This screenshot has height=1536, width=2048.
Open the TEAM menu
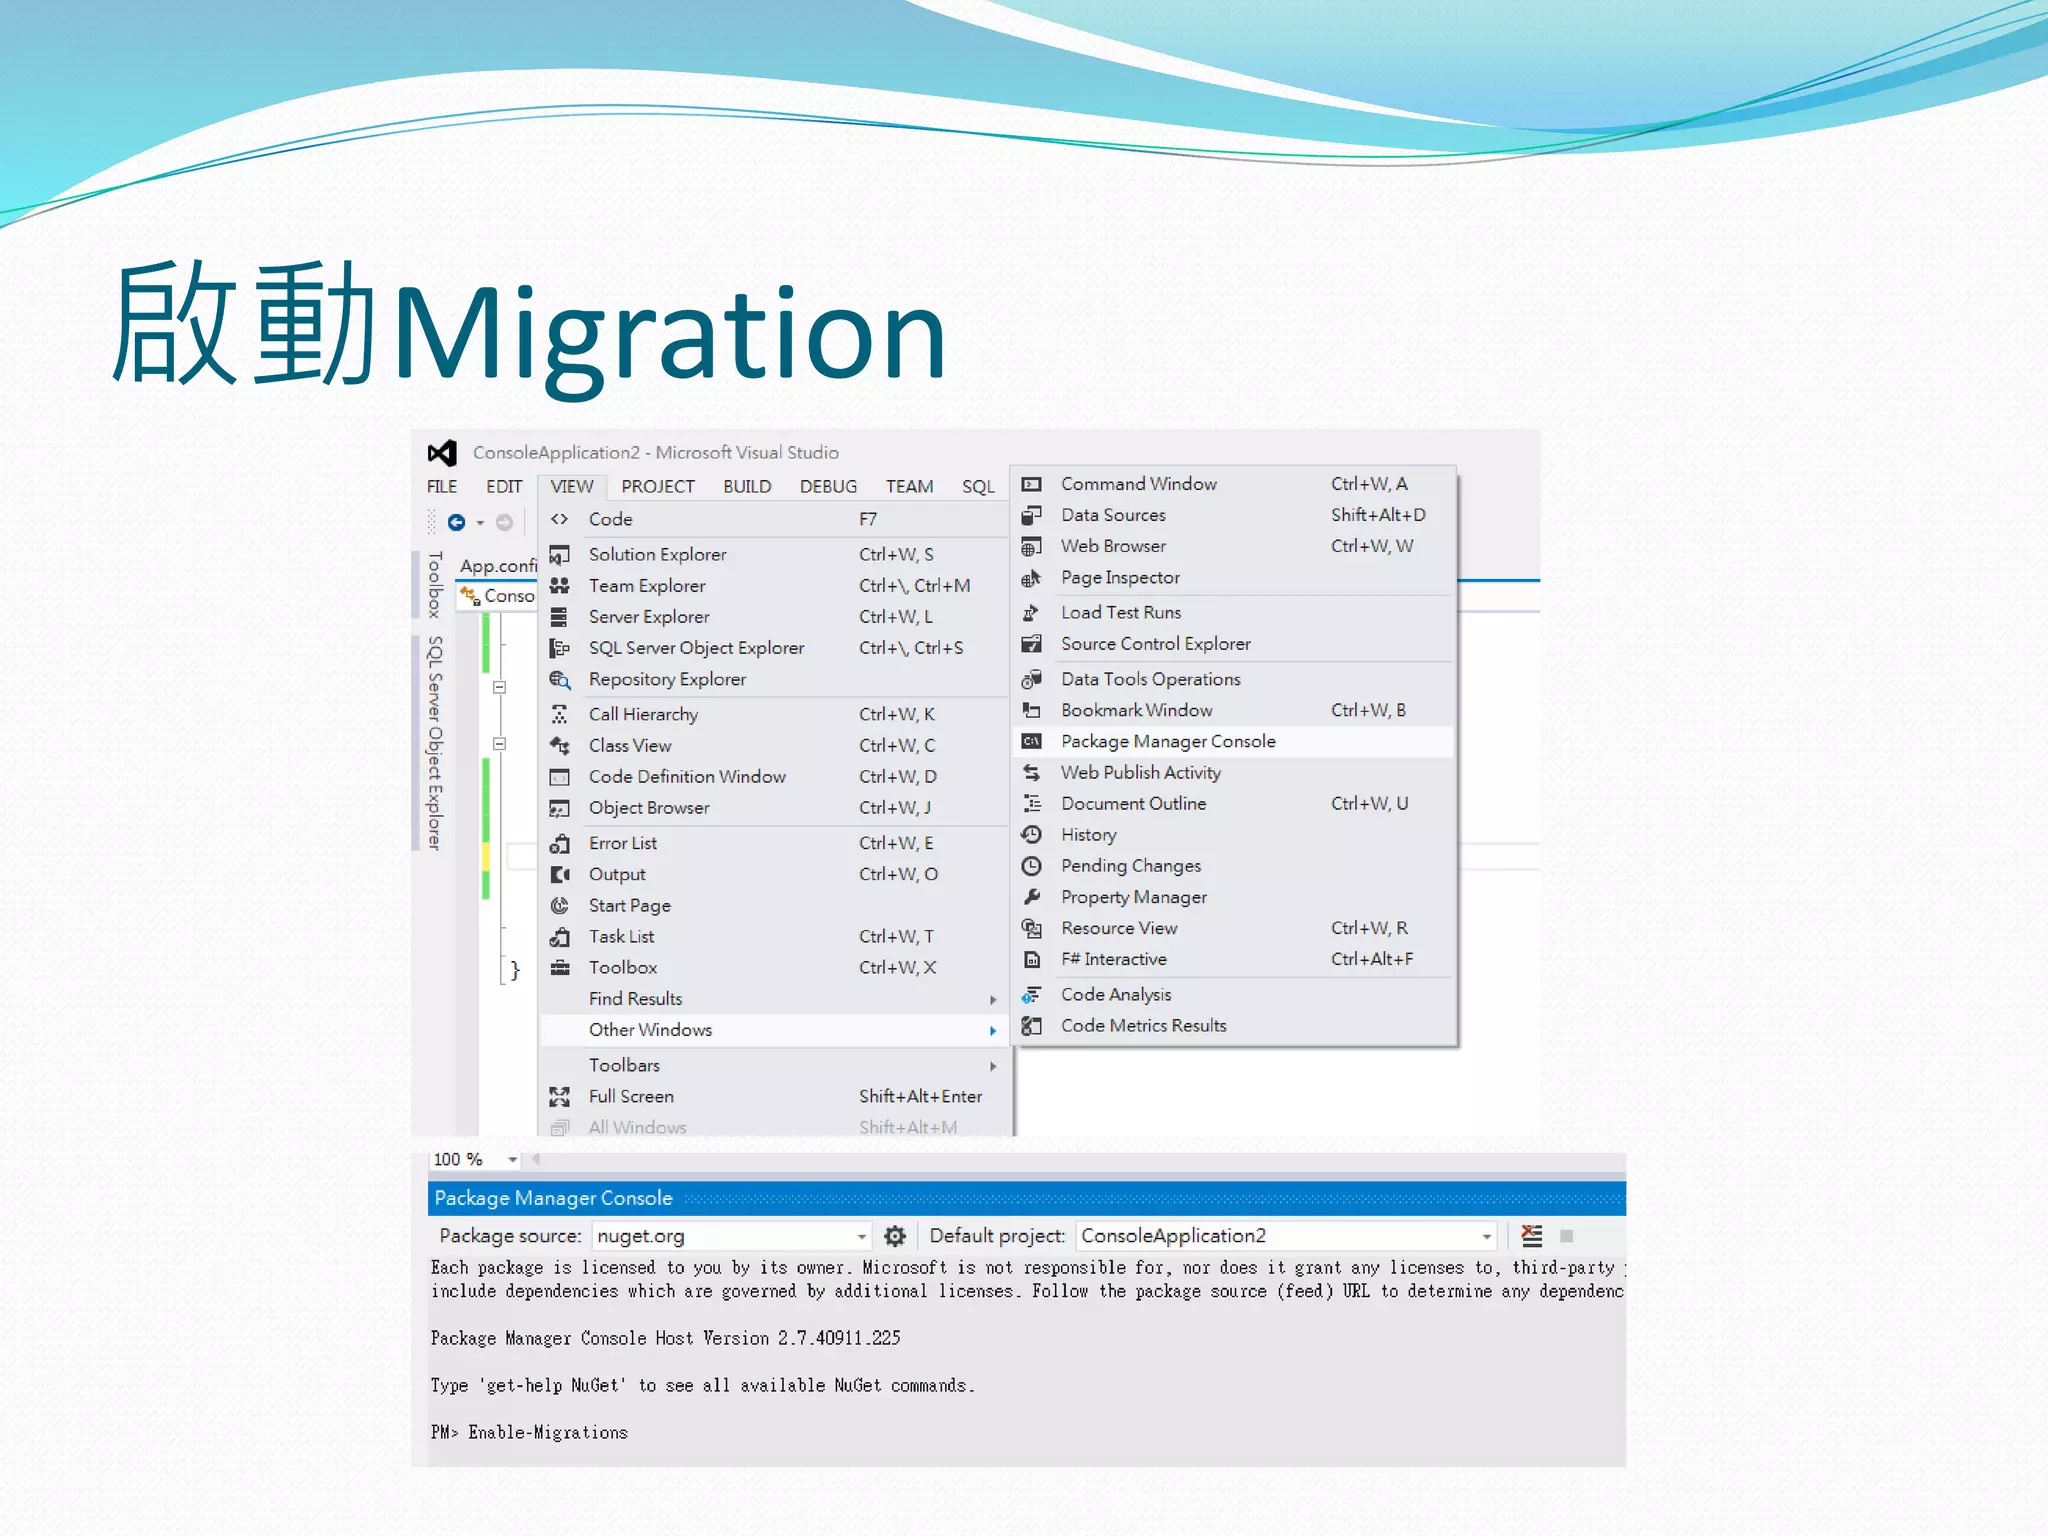click(x=909, y=487)
